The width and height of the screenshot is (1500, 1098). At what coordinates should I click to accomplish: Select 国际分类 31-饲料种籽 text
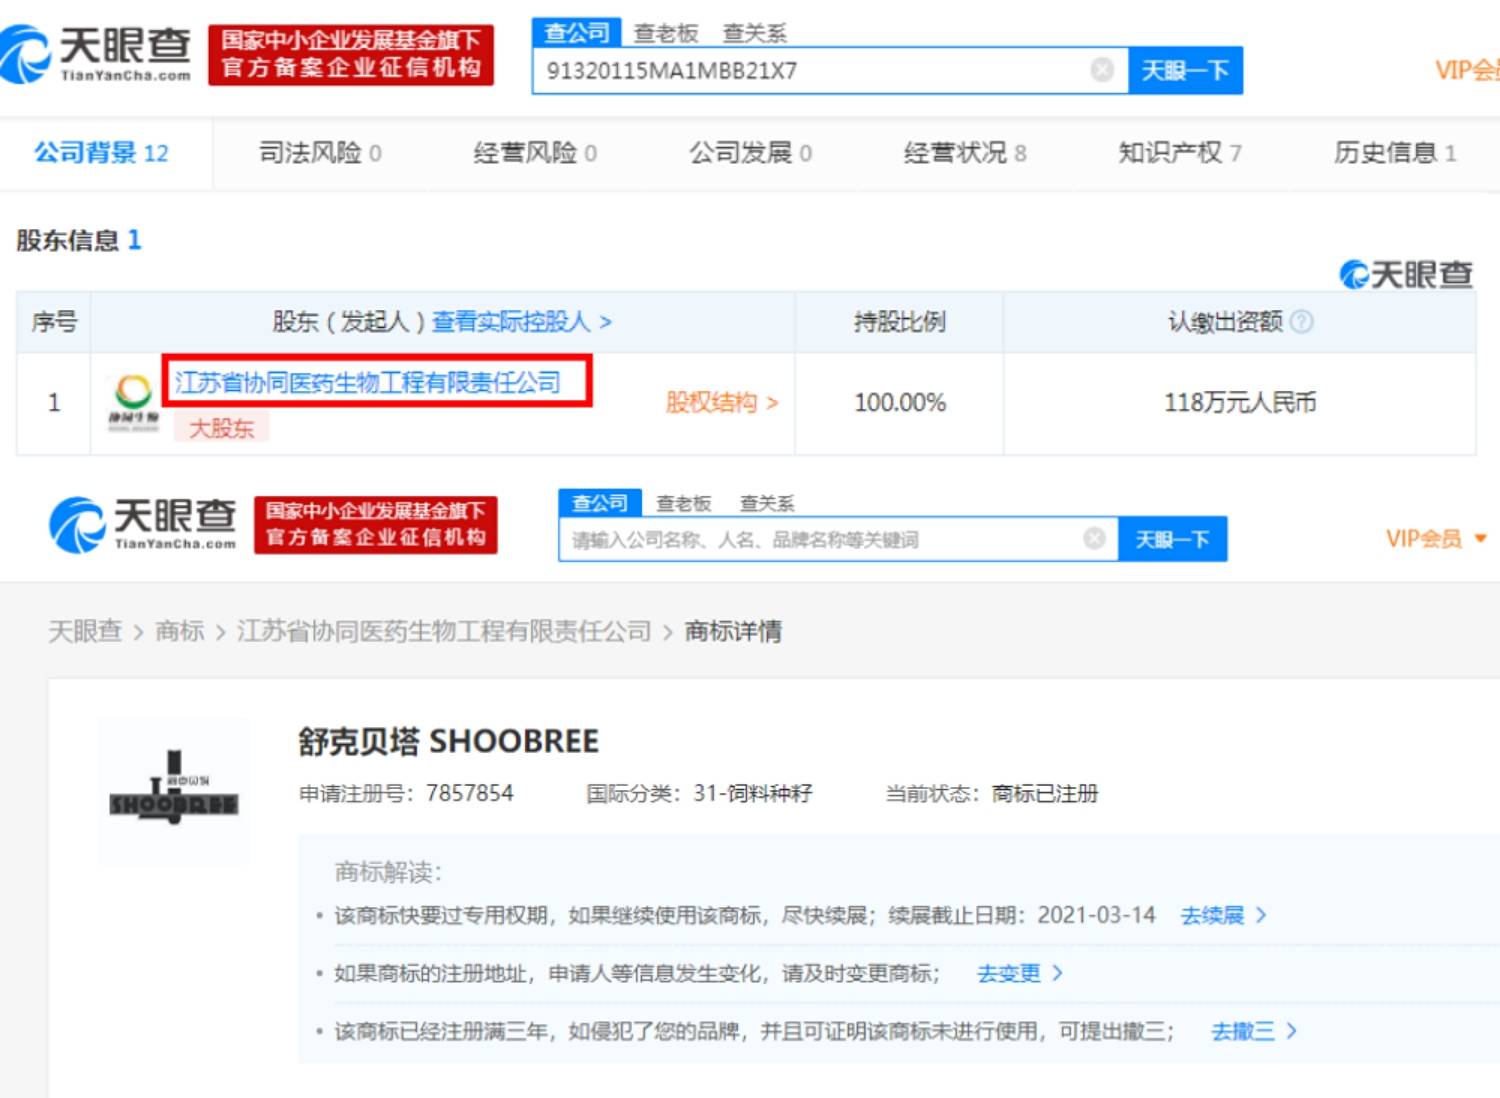pos(699,793)
